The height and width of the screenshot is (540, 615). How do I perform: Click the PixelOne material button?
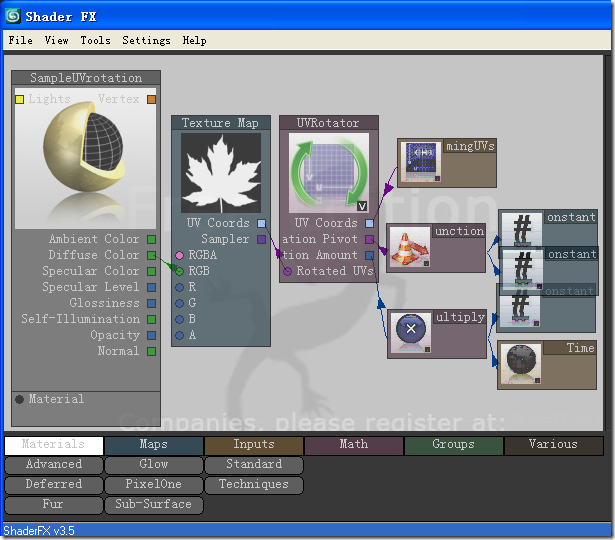tap(154, 485)
